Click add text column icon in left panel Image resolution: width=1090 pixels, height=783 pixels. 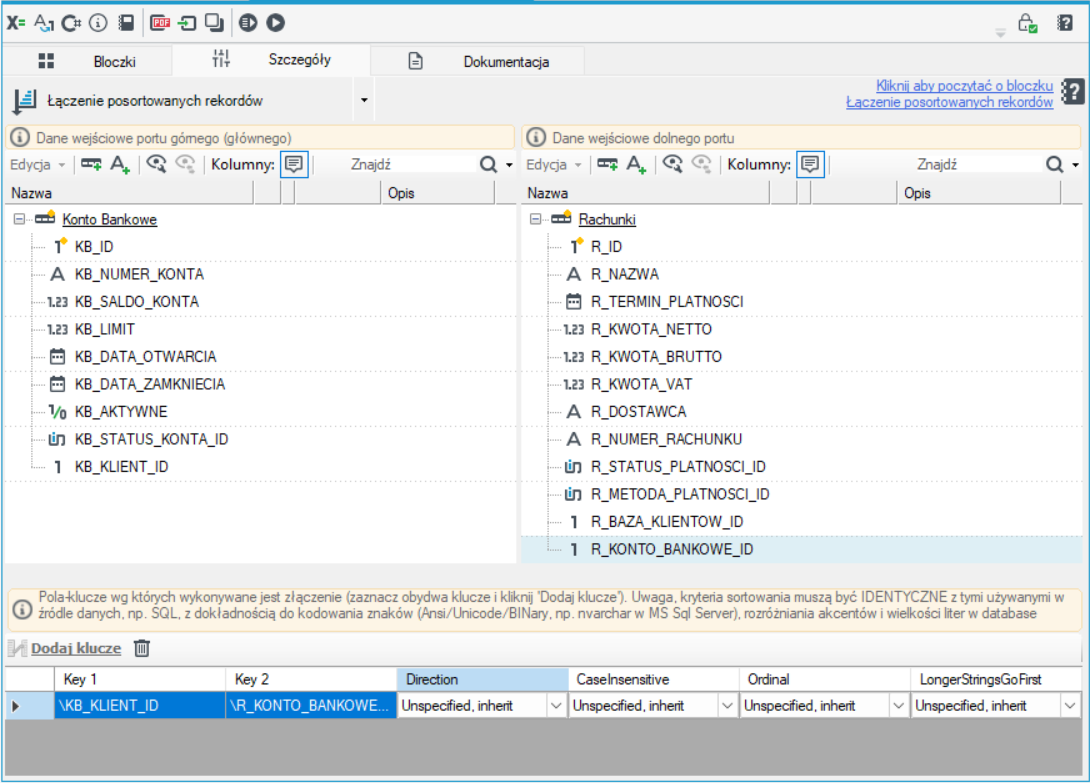pyautogui.click(x=120, y=165)
